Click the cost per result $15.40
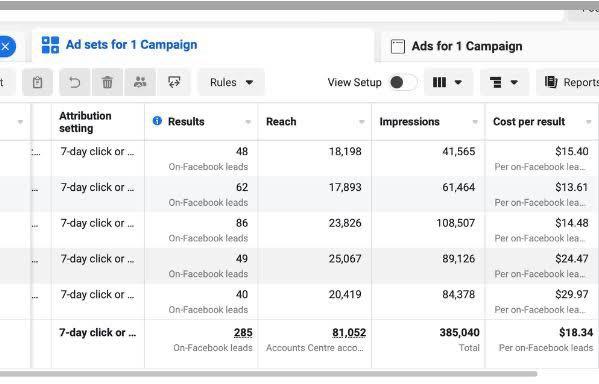This screenshot has height=384, width=599. [571, 151]
